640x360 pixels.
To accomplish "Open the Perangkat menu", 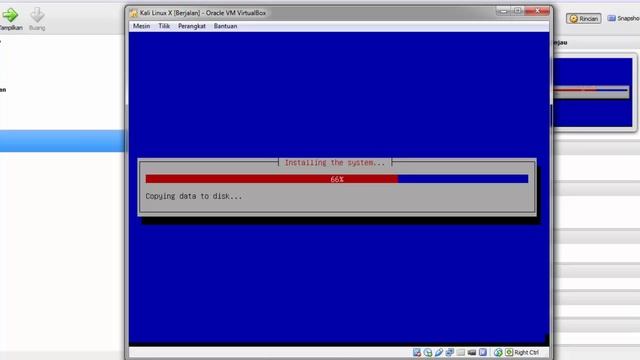I will (x=192, y=26).
